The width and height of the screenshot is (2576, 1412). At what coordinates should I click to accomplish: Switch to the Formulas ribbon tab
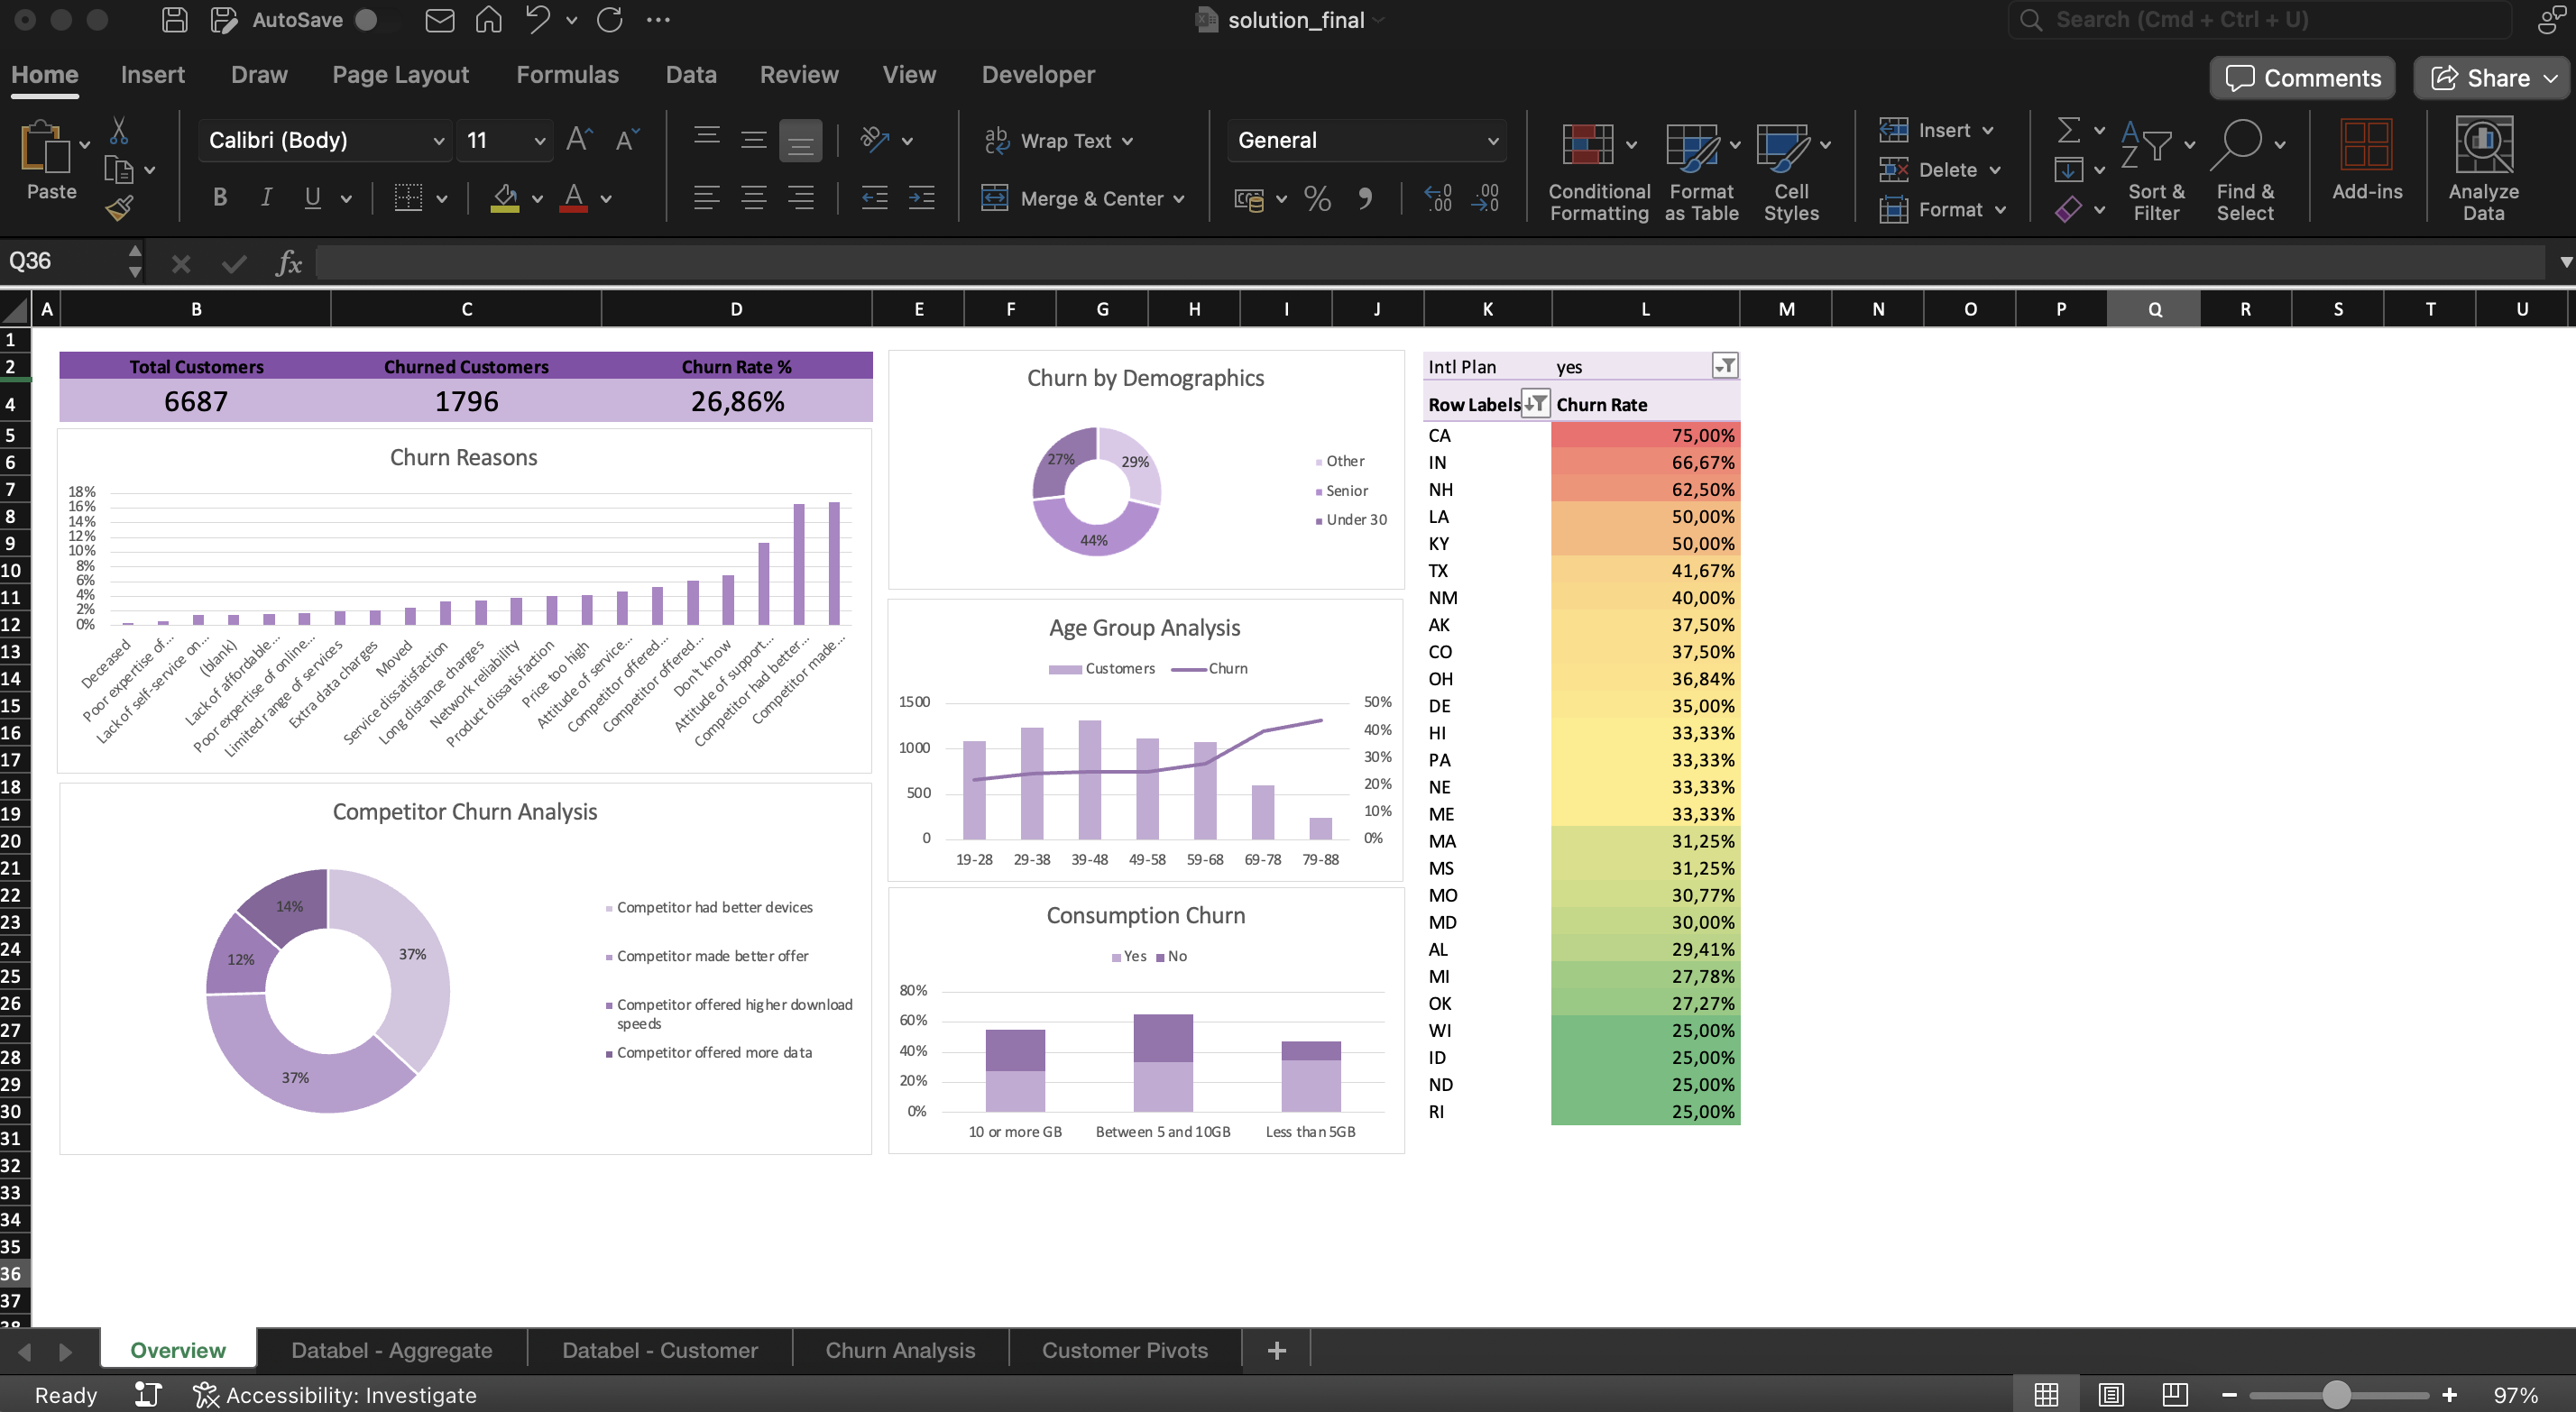pyautogui.click(x=567, y=74)
